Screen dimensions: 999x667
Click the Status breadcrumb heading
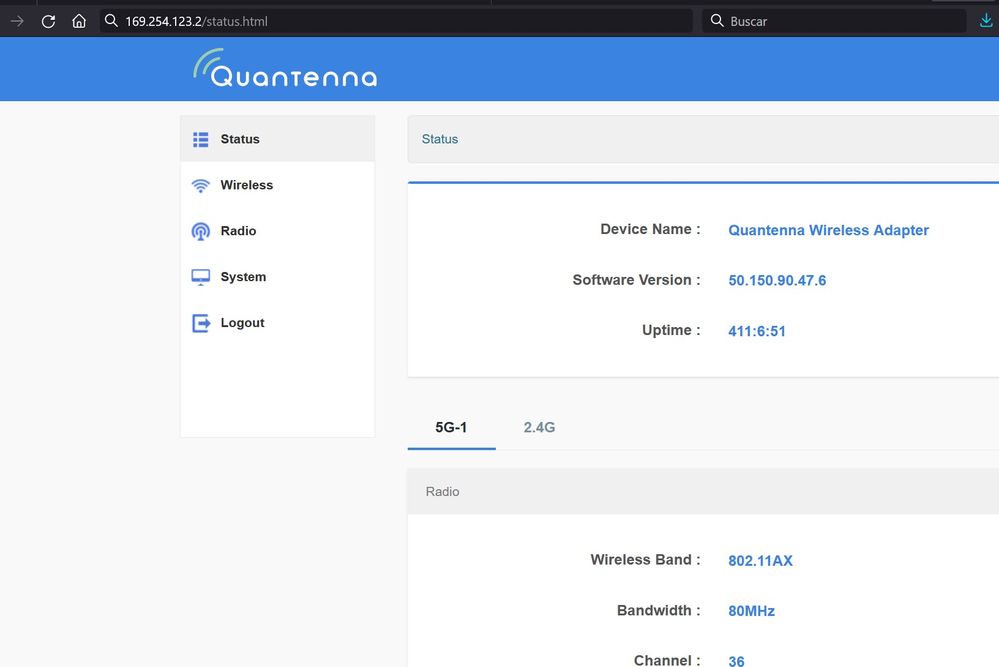pos(440,139)
